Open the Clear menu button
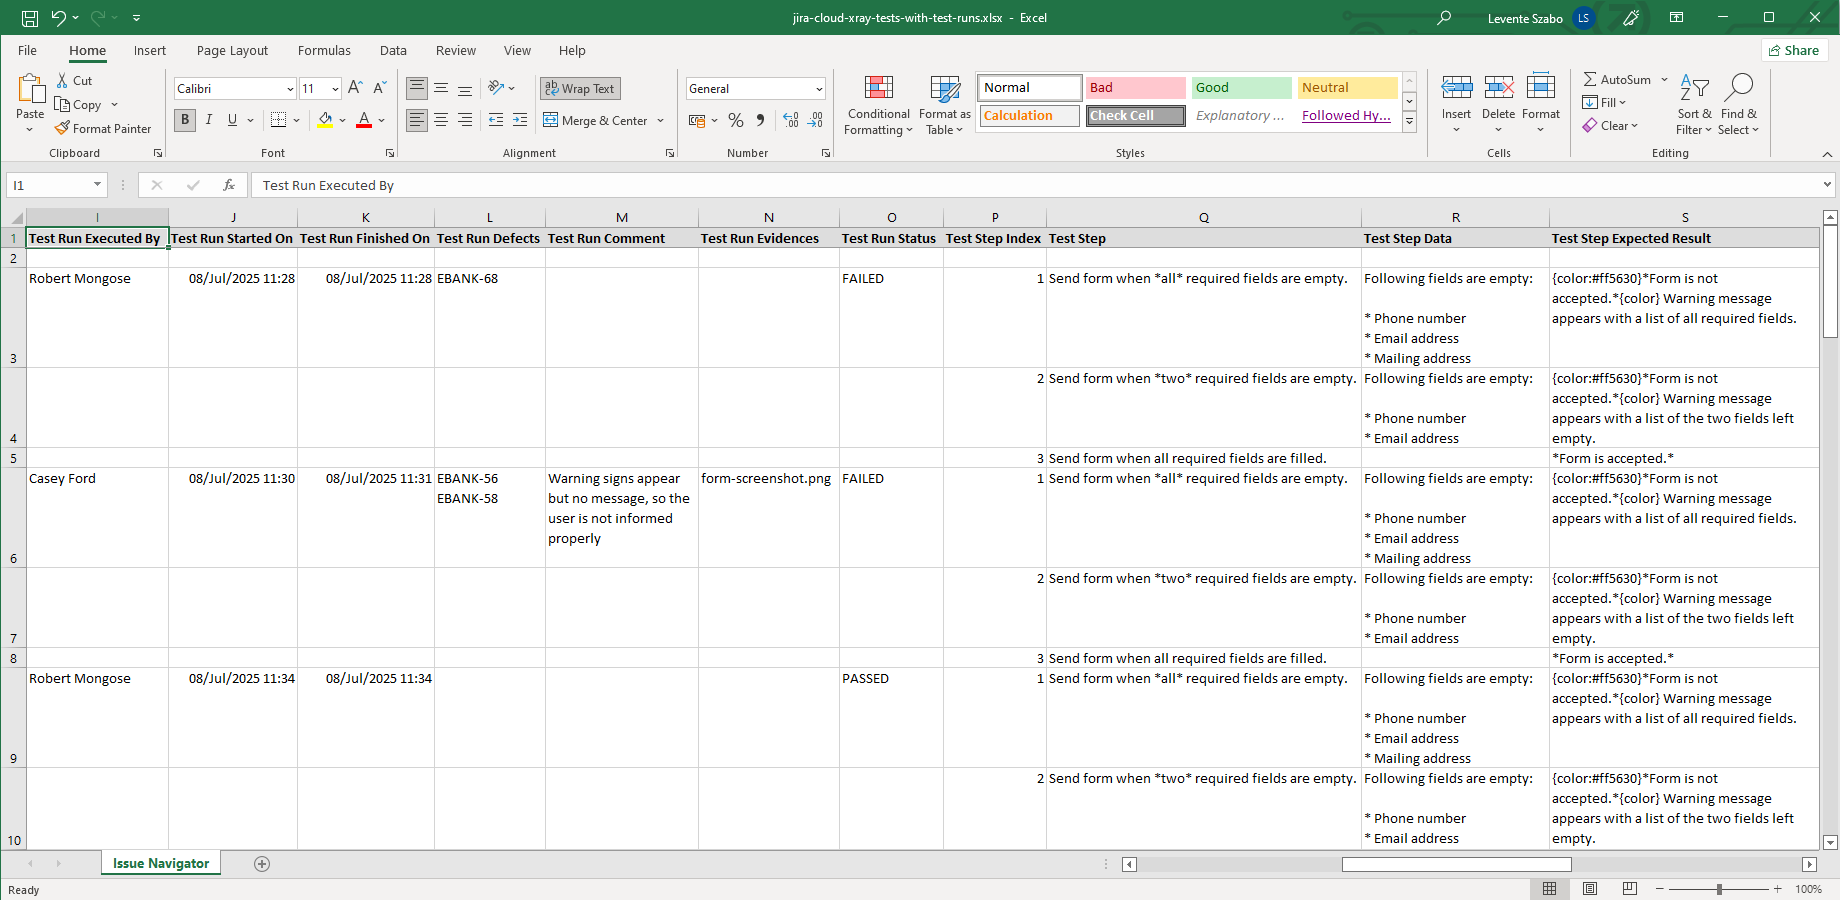1840x900 pixels. click(x=1611, y=126)
